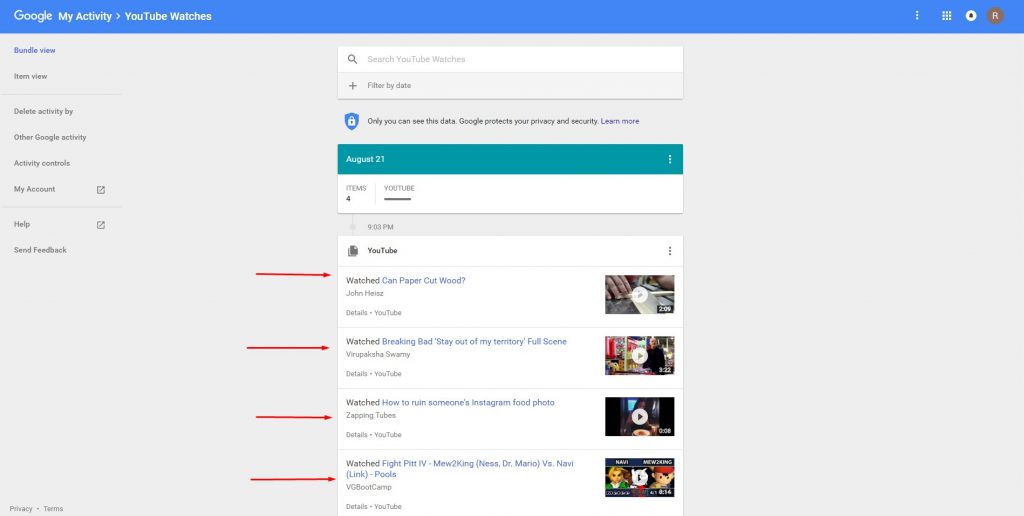Image resolution: width=1024 pixels, height=516 pixels.
Task: Play the Instagram food photo thumbnail
Action: pos(639,416)
